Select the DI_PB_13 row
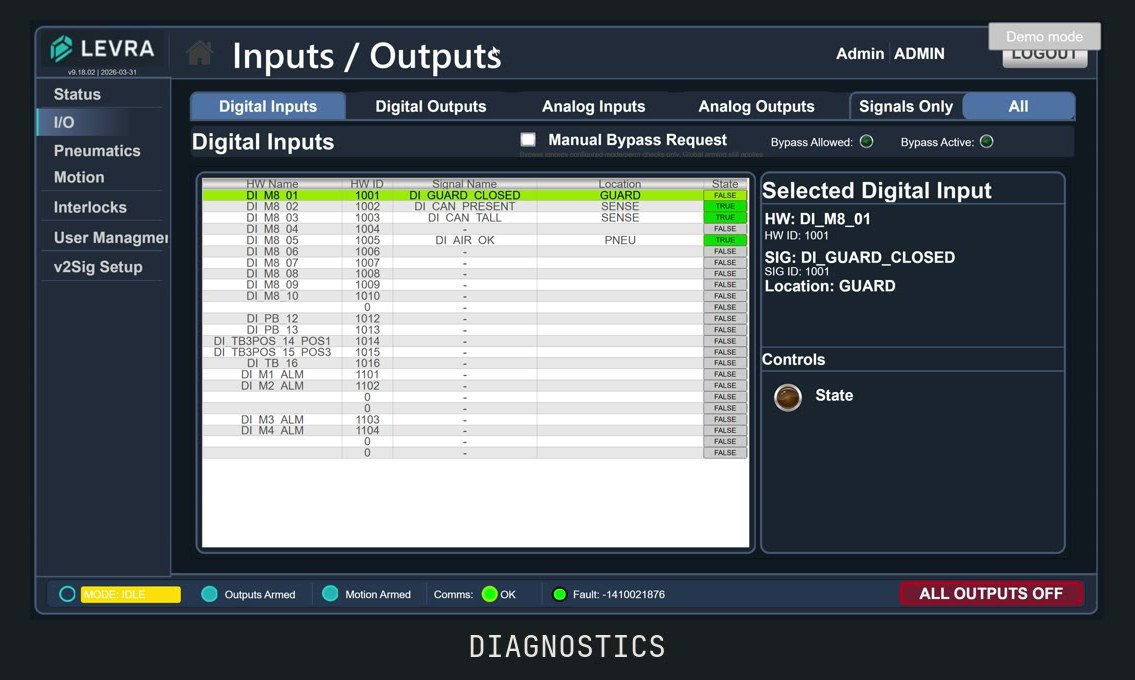Image resolution: width=1135 pixels, height=680 pixels. coord(475,329)
